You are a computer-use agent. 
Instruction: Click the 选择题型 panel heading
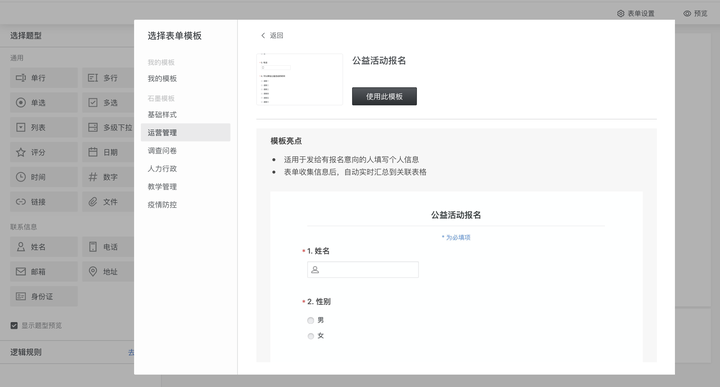[26, 35]
